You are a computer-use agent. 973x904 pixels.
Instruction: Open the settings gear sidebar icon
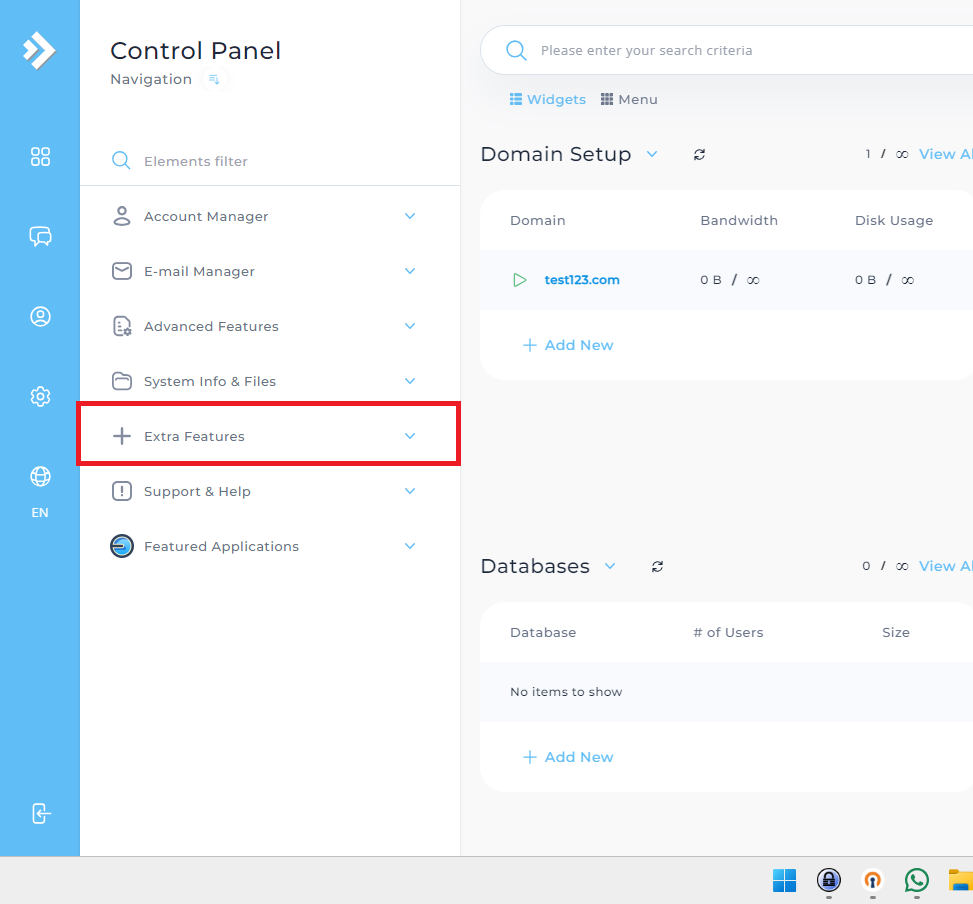(40, 396)
